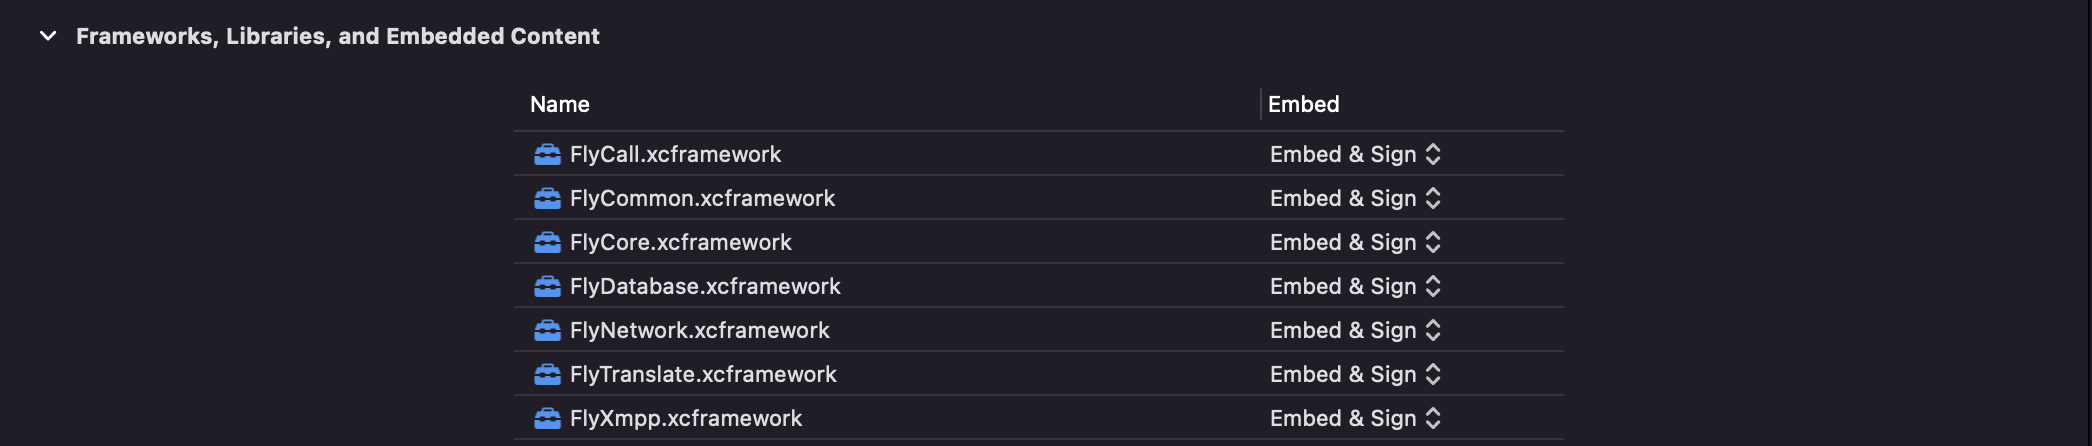Collapse Frameworks, Libraries, and Embedded Content section
Viewport: 2092px width, 446px height.
[48, 36]
